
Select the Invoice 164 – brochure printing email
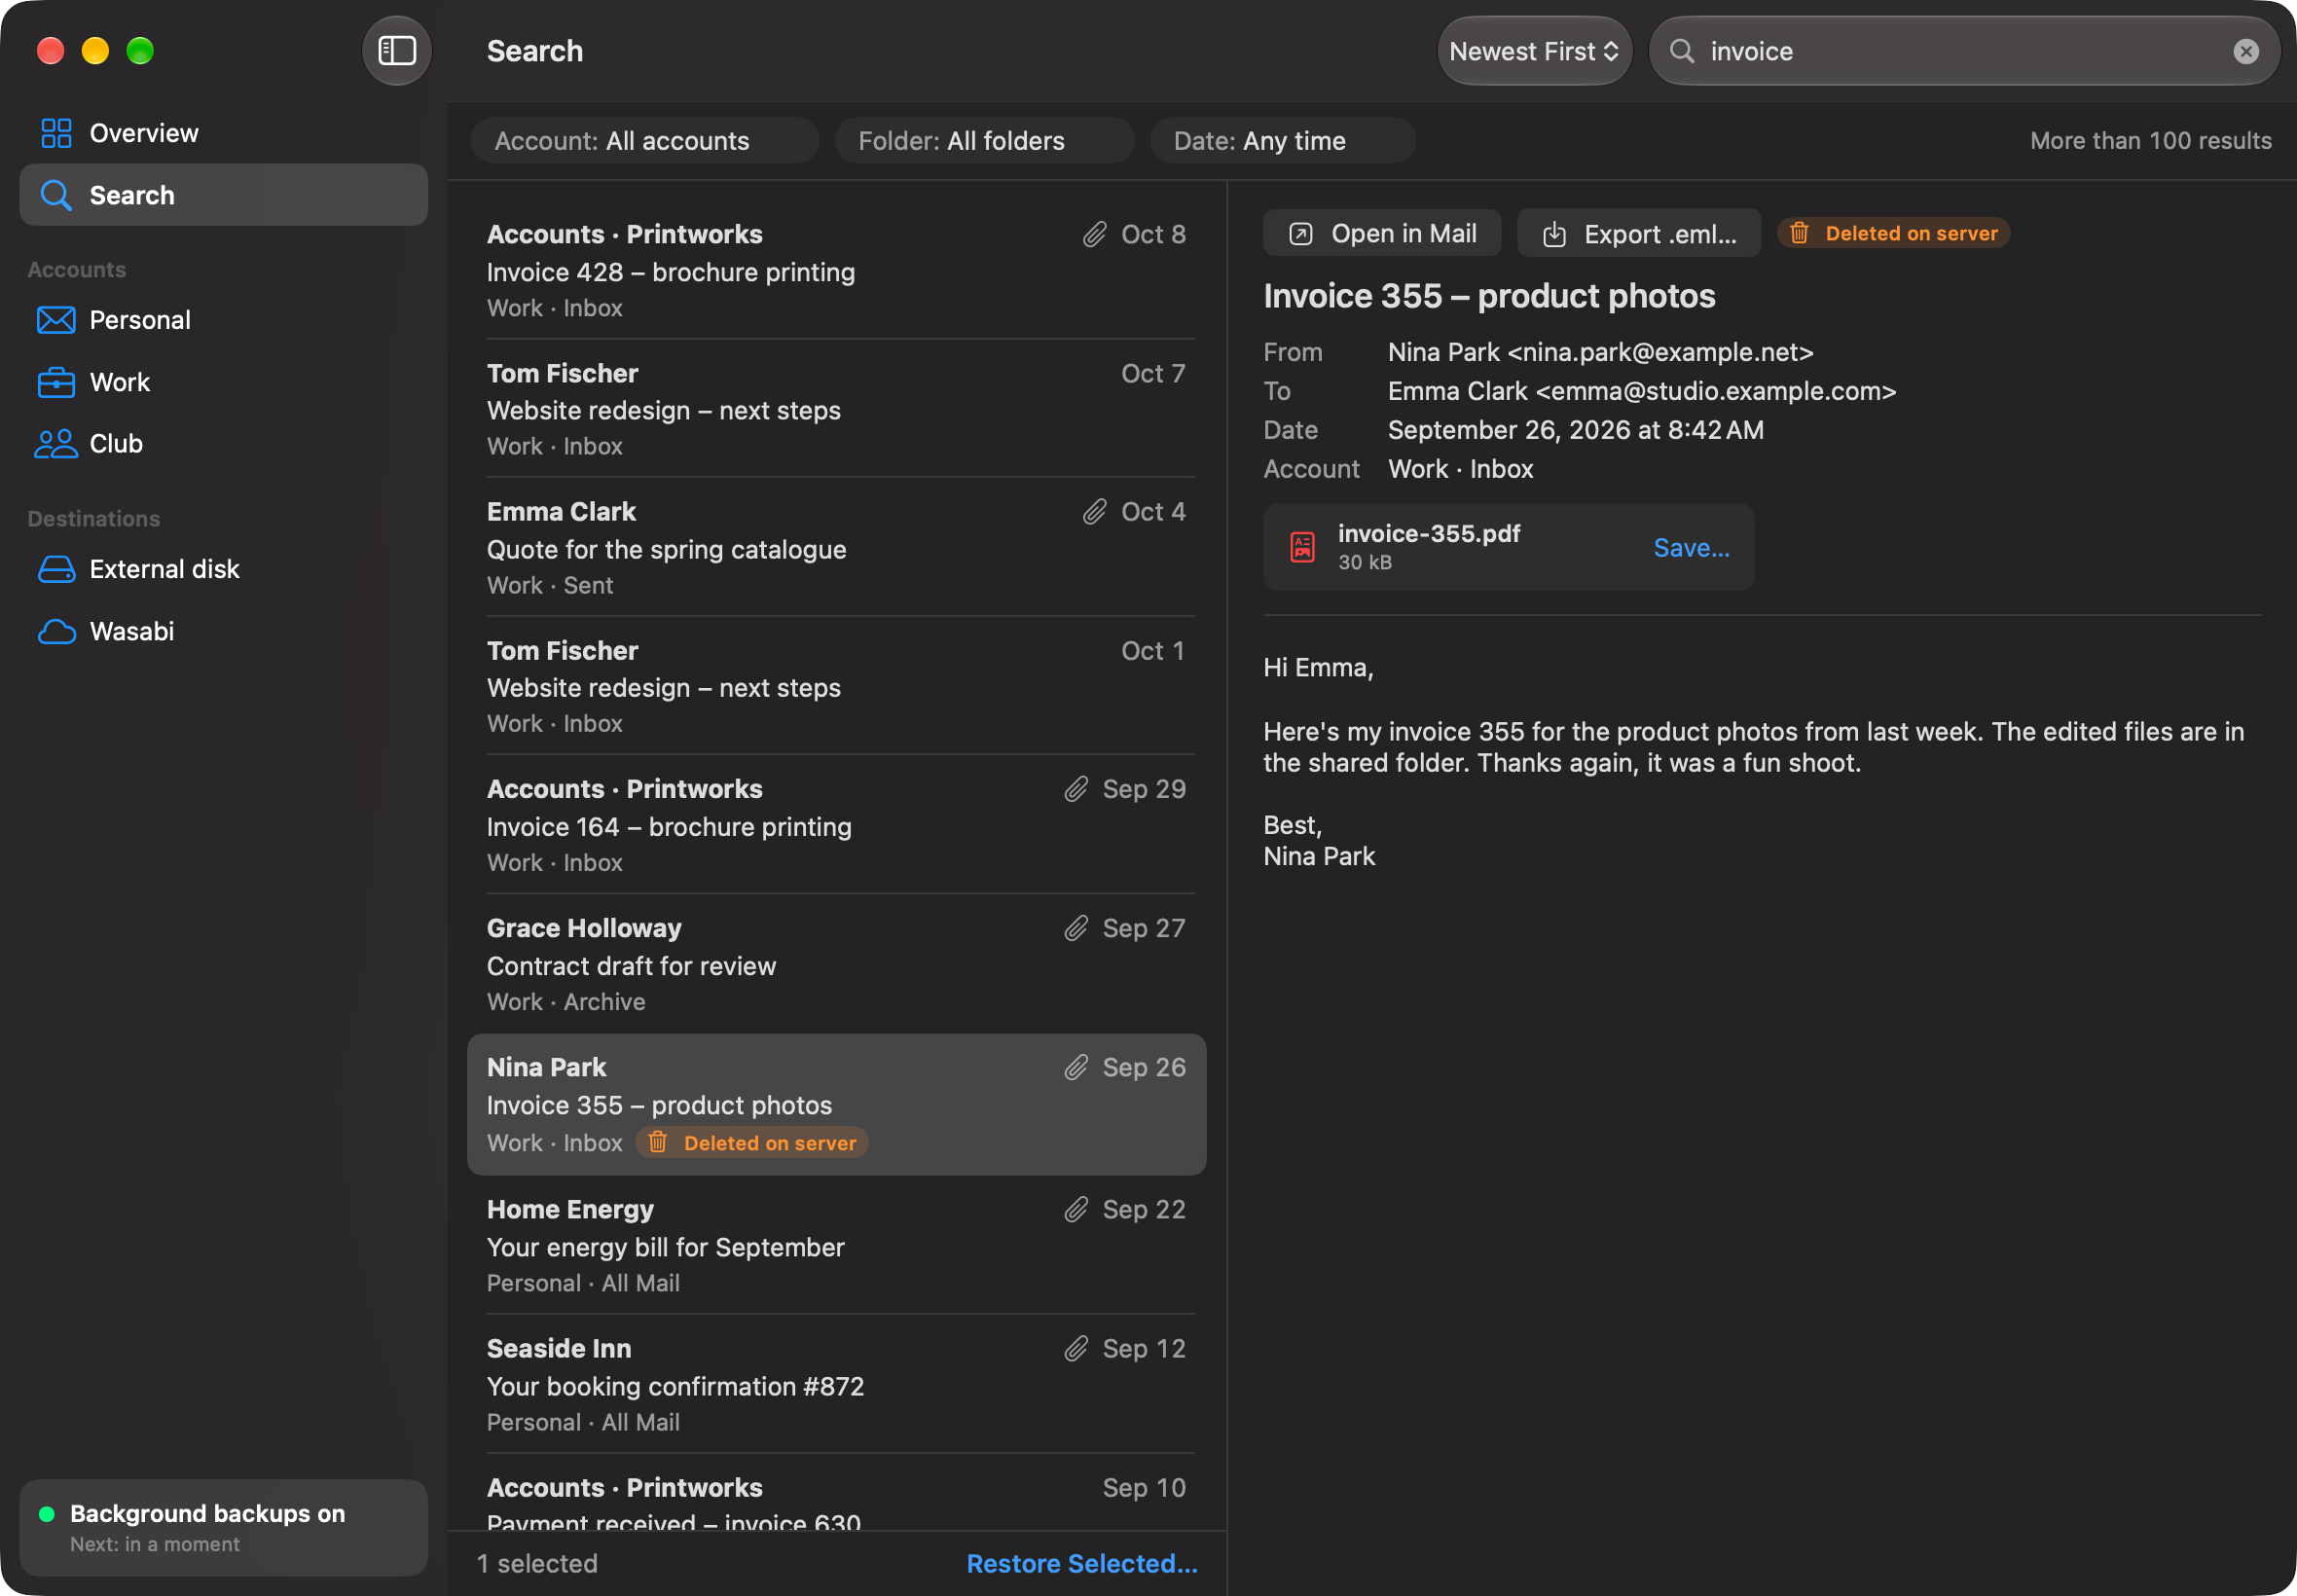coord(837,825)
